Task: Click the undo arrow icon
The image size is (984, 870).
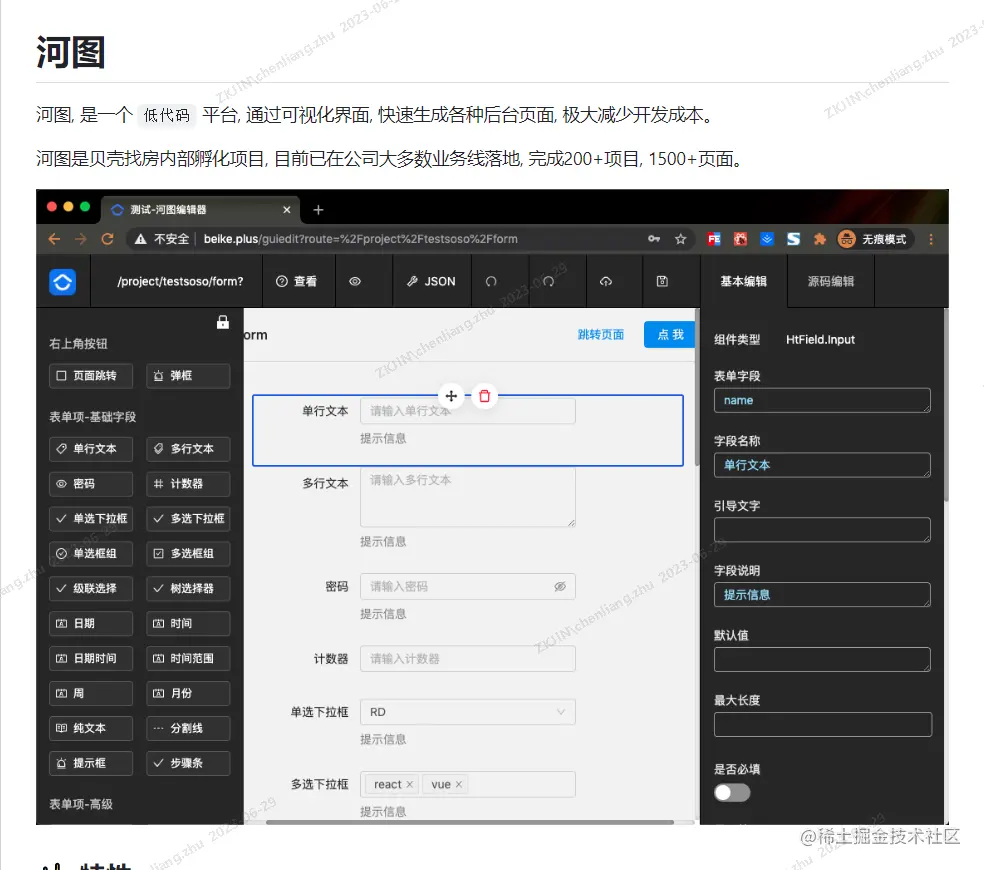Action: (x=491, y=281)
